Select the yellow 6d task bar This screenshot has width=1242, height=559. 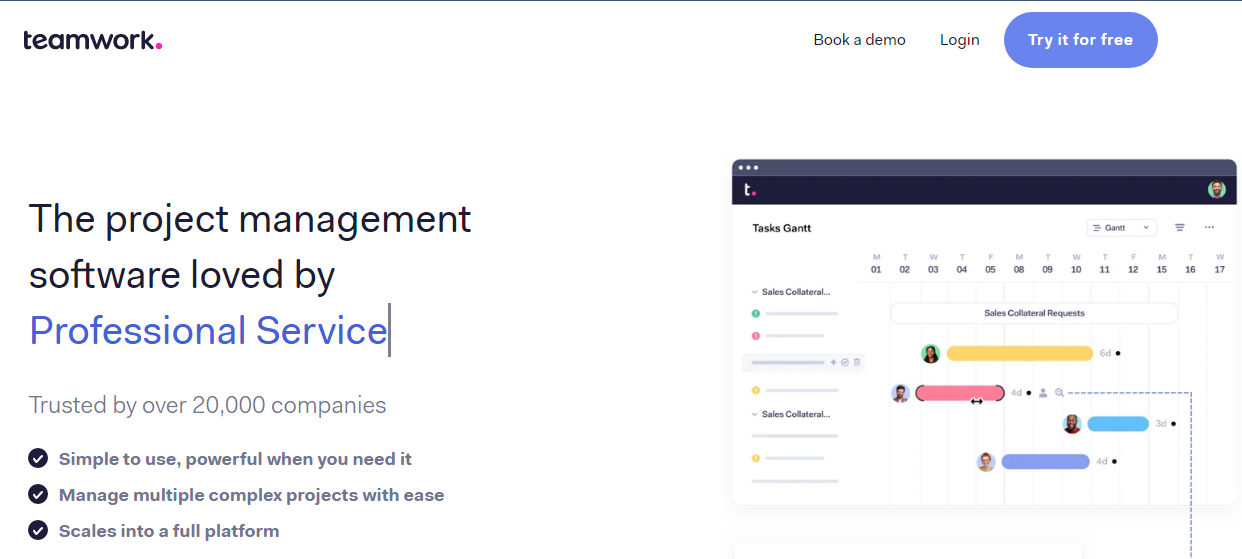pos(1020,353)
